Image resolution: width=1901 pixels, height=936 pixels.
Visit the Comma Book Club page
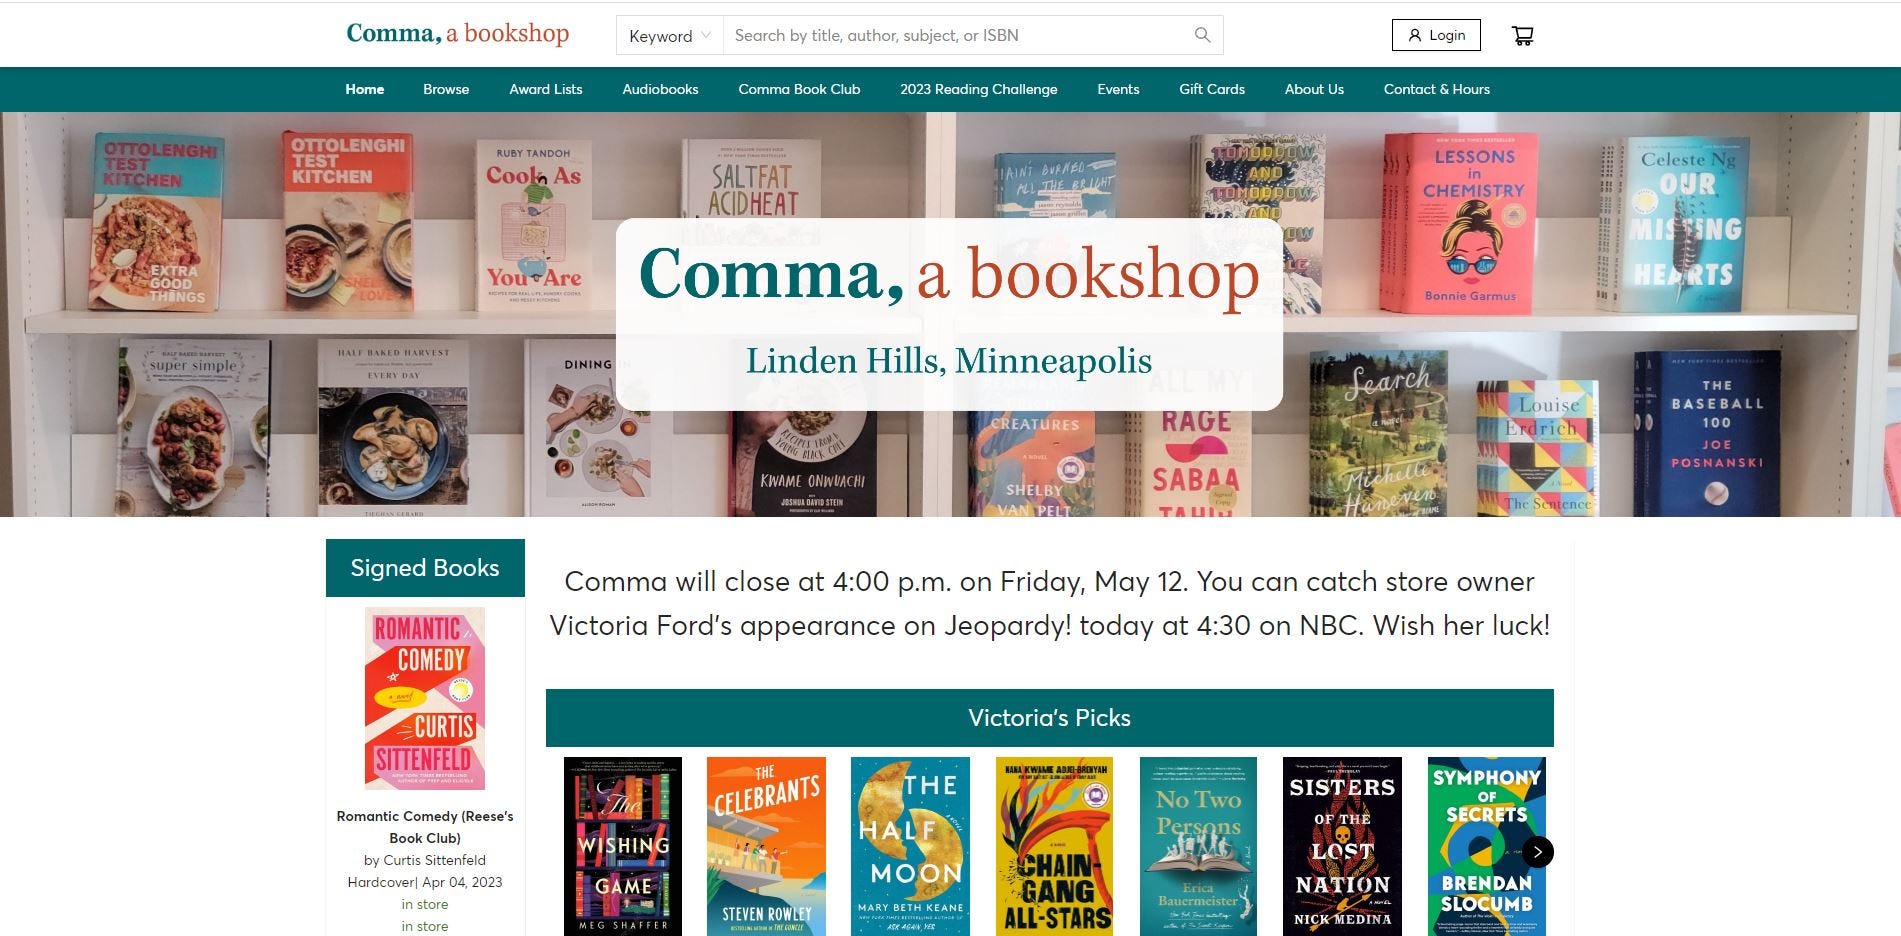(799, 89)
